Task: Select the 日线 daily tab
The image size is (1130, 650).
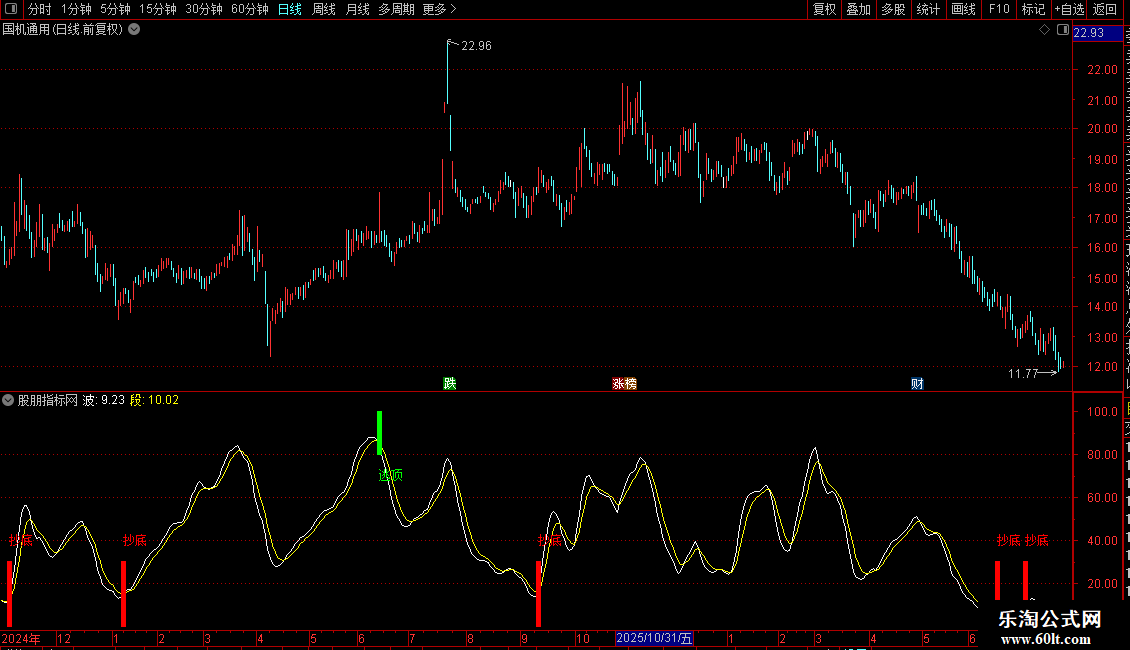Action: point(290,9)
